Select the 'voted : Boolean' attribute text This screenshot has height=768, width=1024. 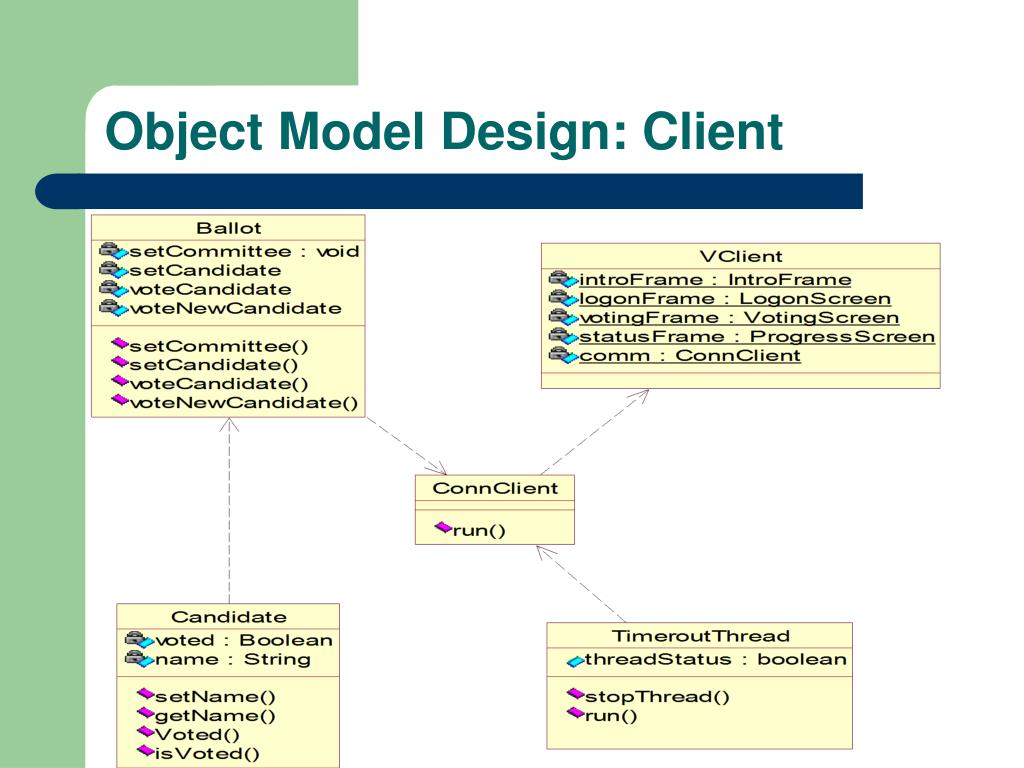(244, 641)
